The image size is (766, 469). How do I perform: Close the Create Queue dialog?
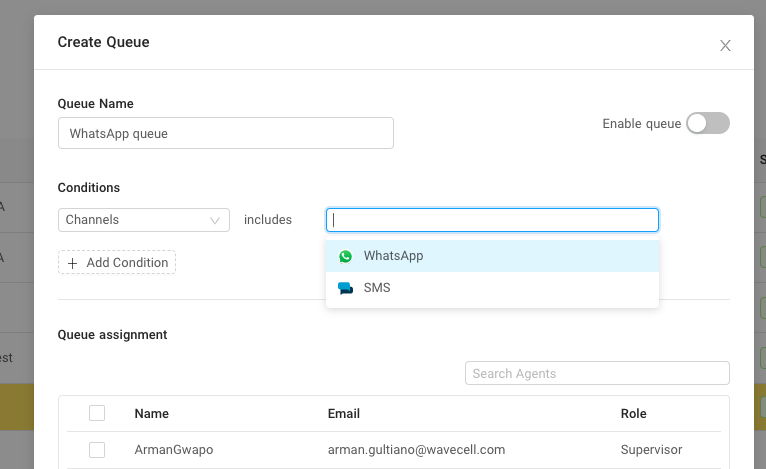tap(725, 45)
